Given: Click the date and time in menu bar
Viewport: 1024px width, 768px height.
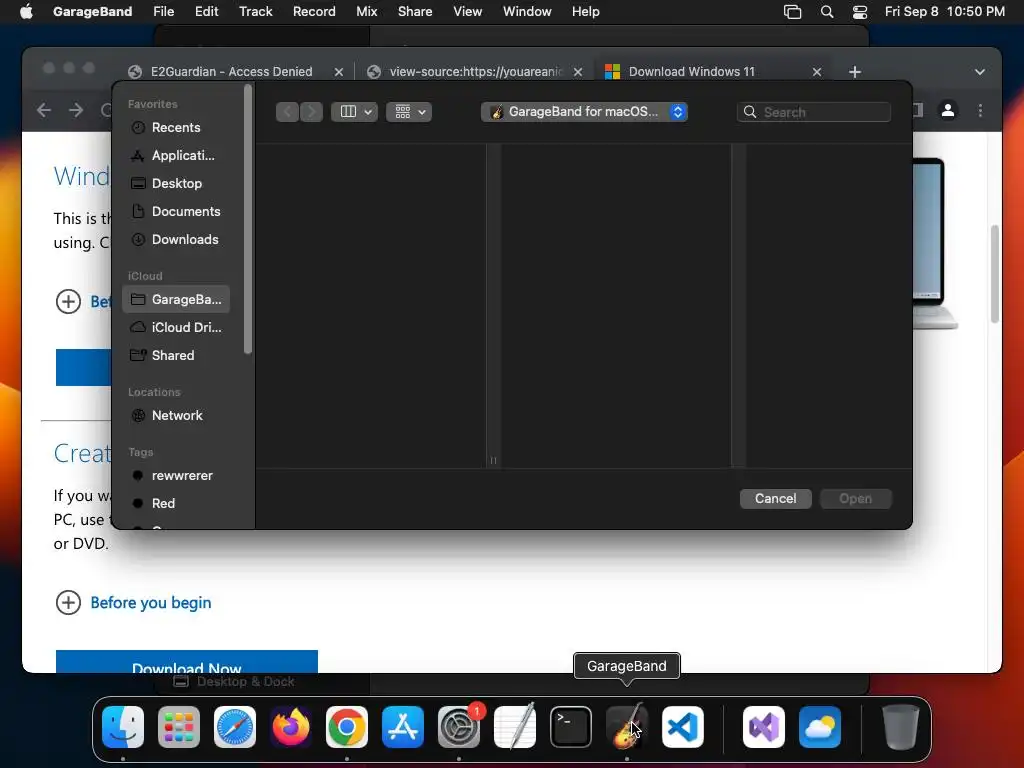Looking at the screenshot, I should [x=944, y=11].
